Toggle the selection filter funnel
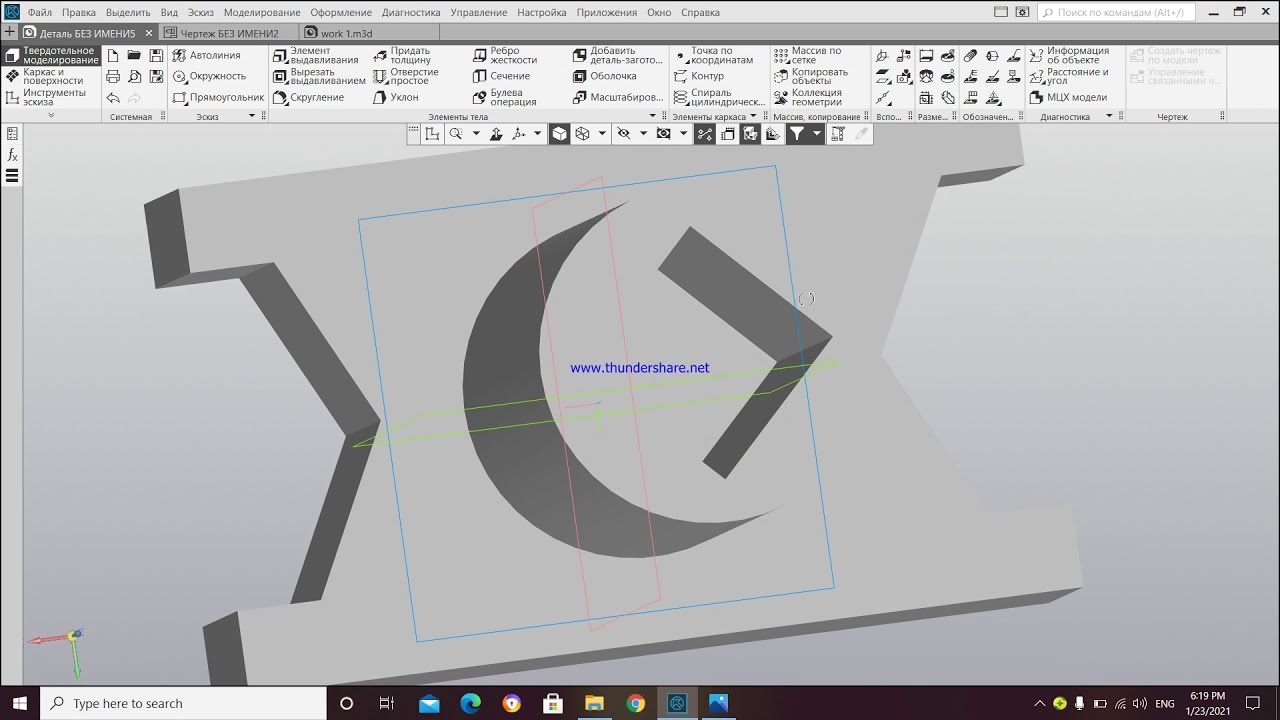The width and height of the screenshot is (1280, 720). [x=797, y=134]
